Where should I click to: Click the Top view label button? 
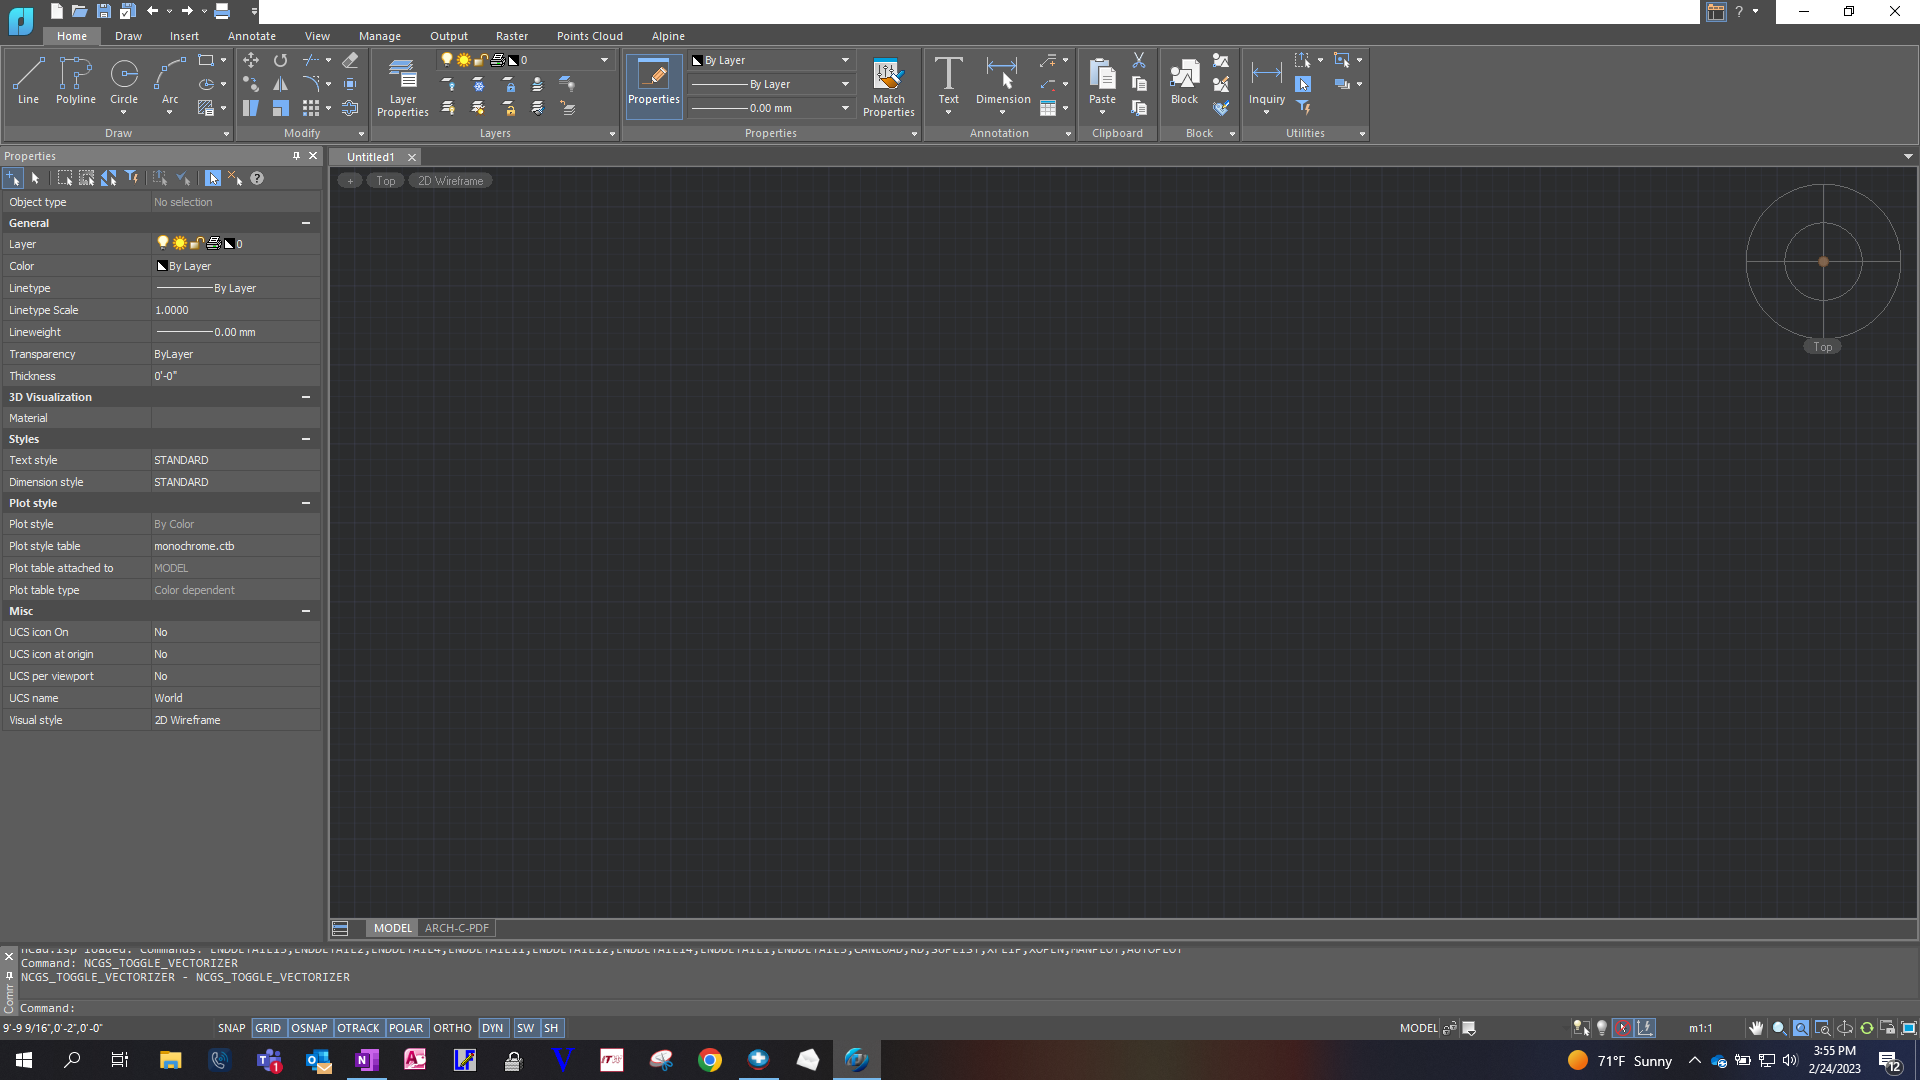click(x=386, y=181)
